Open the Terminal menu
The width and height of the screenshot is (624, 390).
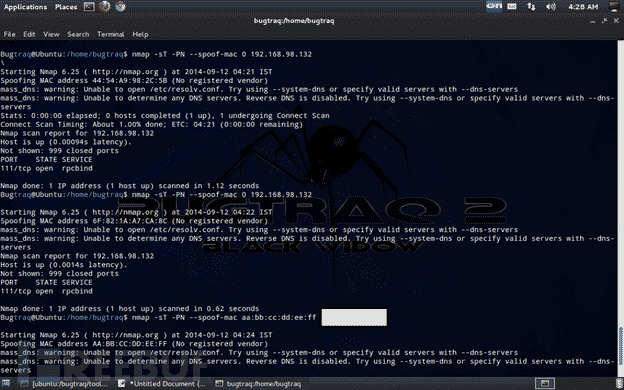pyautogui.click(x=111, y=34)
